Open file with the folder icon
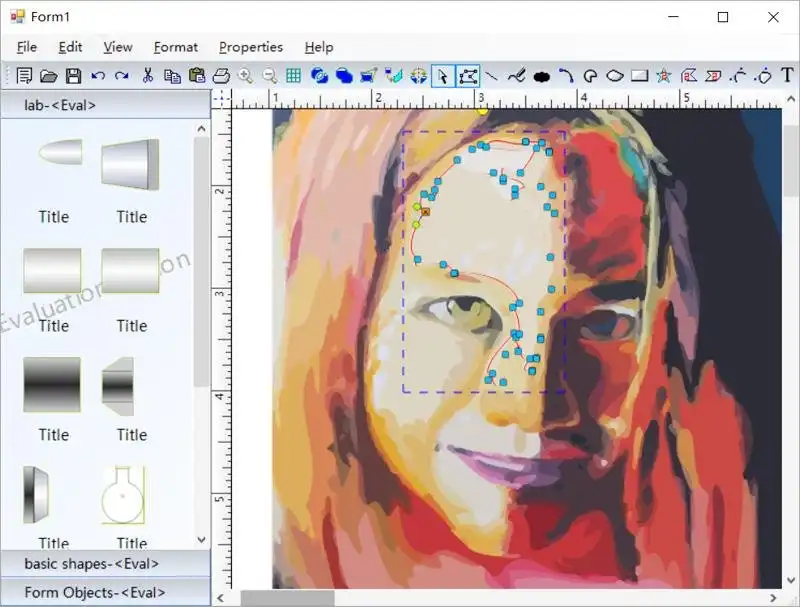800x607 pixels. 49,76
